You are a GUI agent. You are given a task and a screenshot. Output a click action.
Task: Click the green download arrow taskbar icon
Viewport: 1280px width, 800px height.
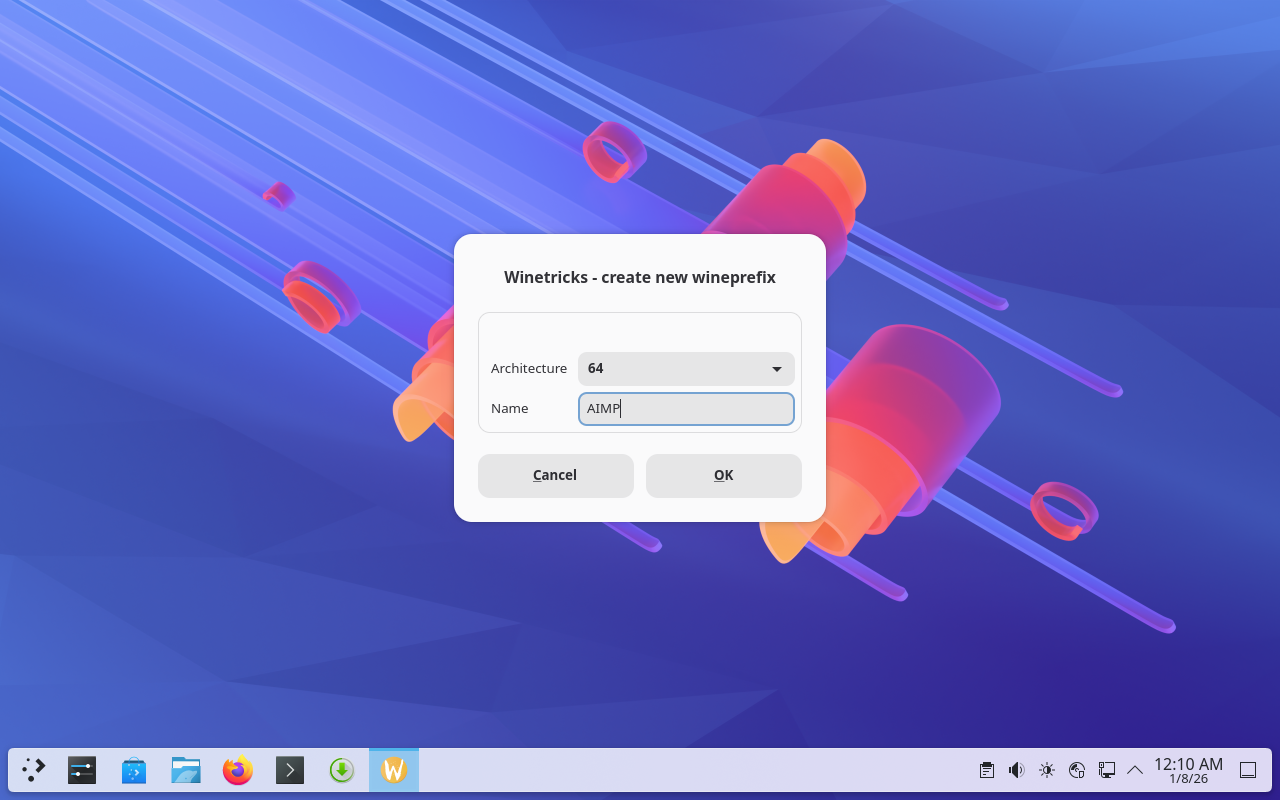click(342, 770)
